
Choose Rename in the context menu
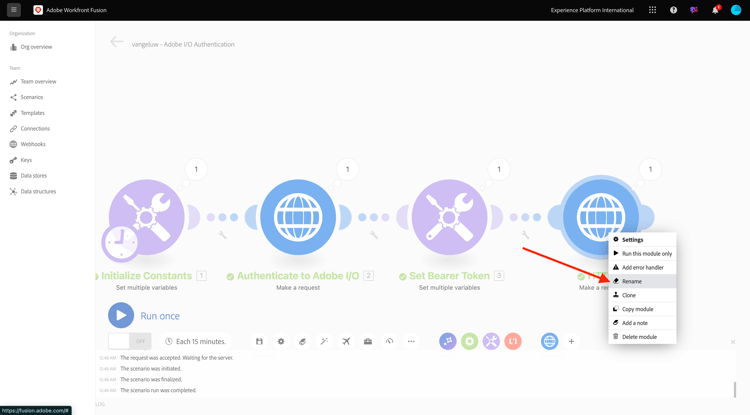click(642, 281)
